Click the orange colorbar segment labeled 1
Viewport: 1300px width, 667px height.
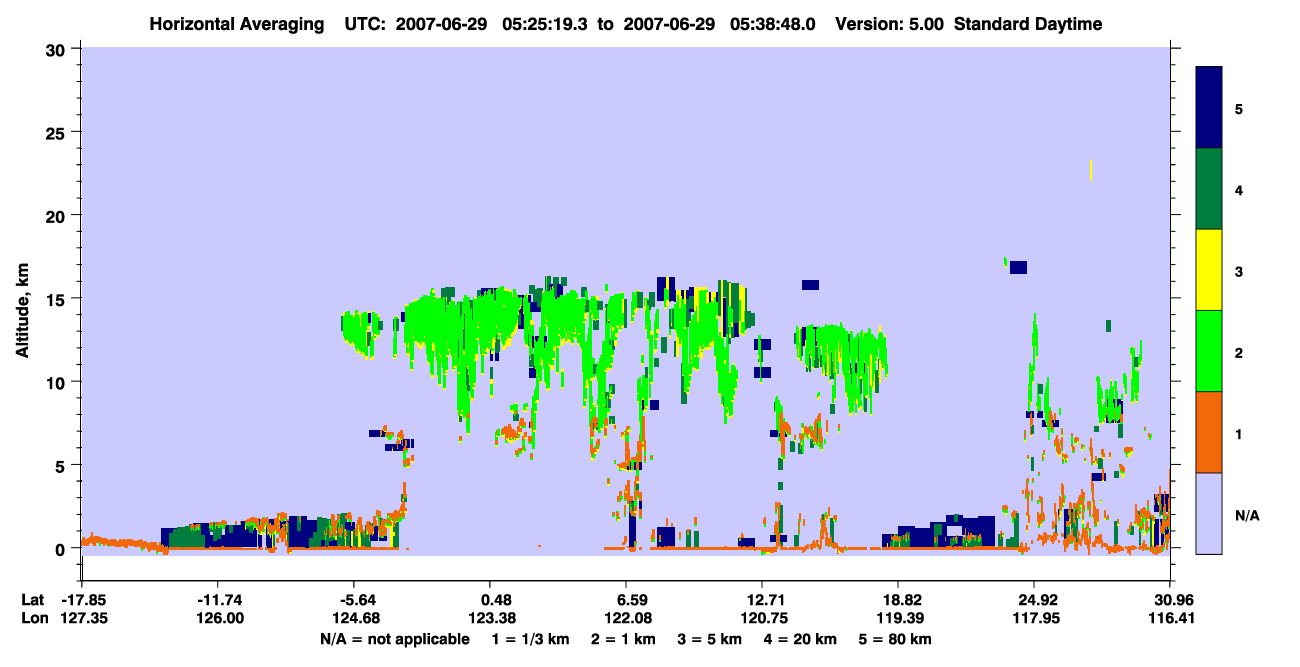coord(1210,432)
